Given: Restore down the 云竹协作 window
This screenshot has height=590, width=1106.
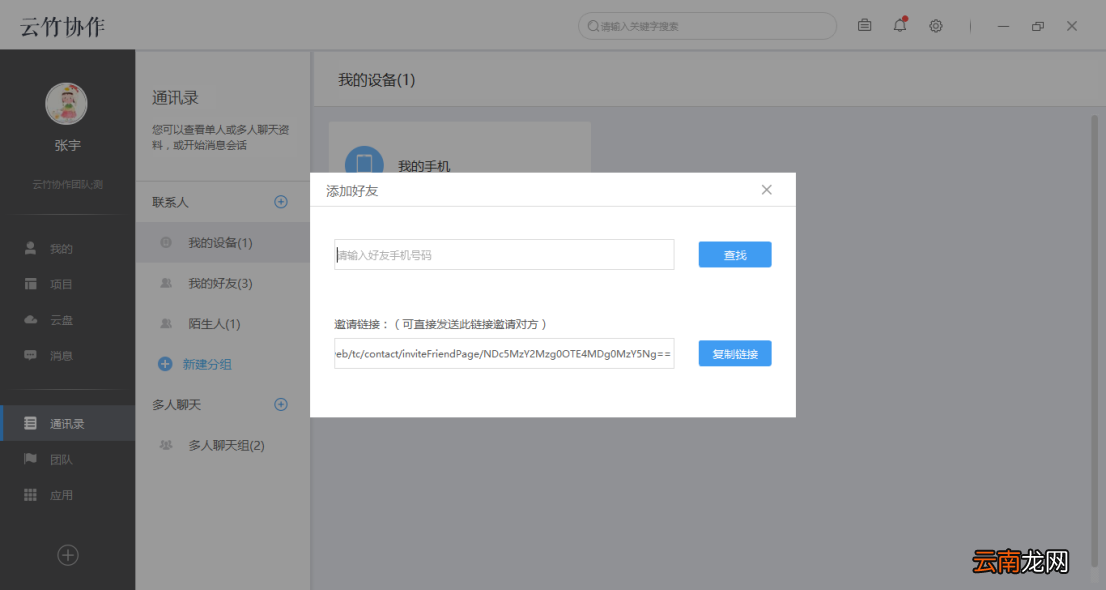Looking at the screenshot, I should [1038, 26].
